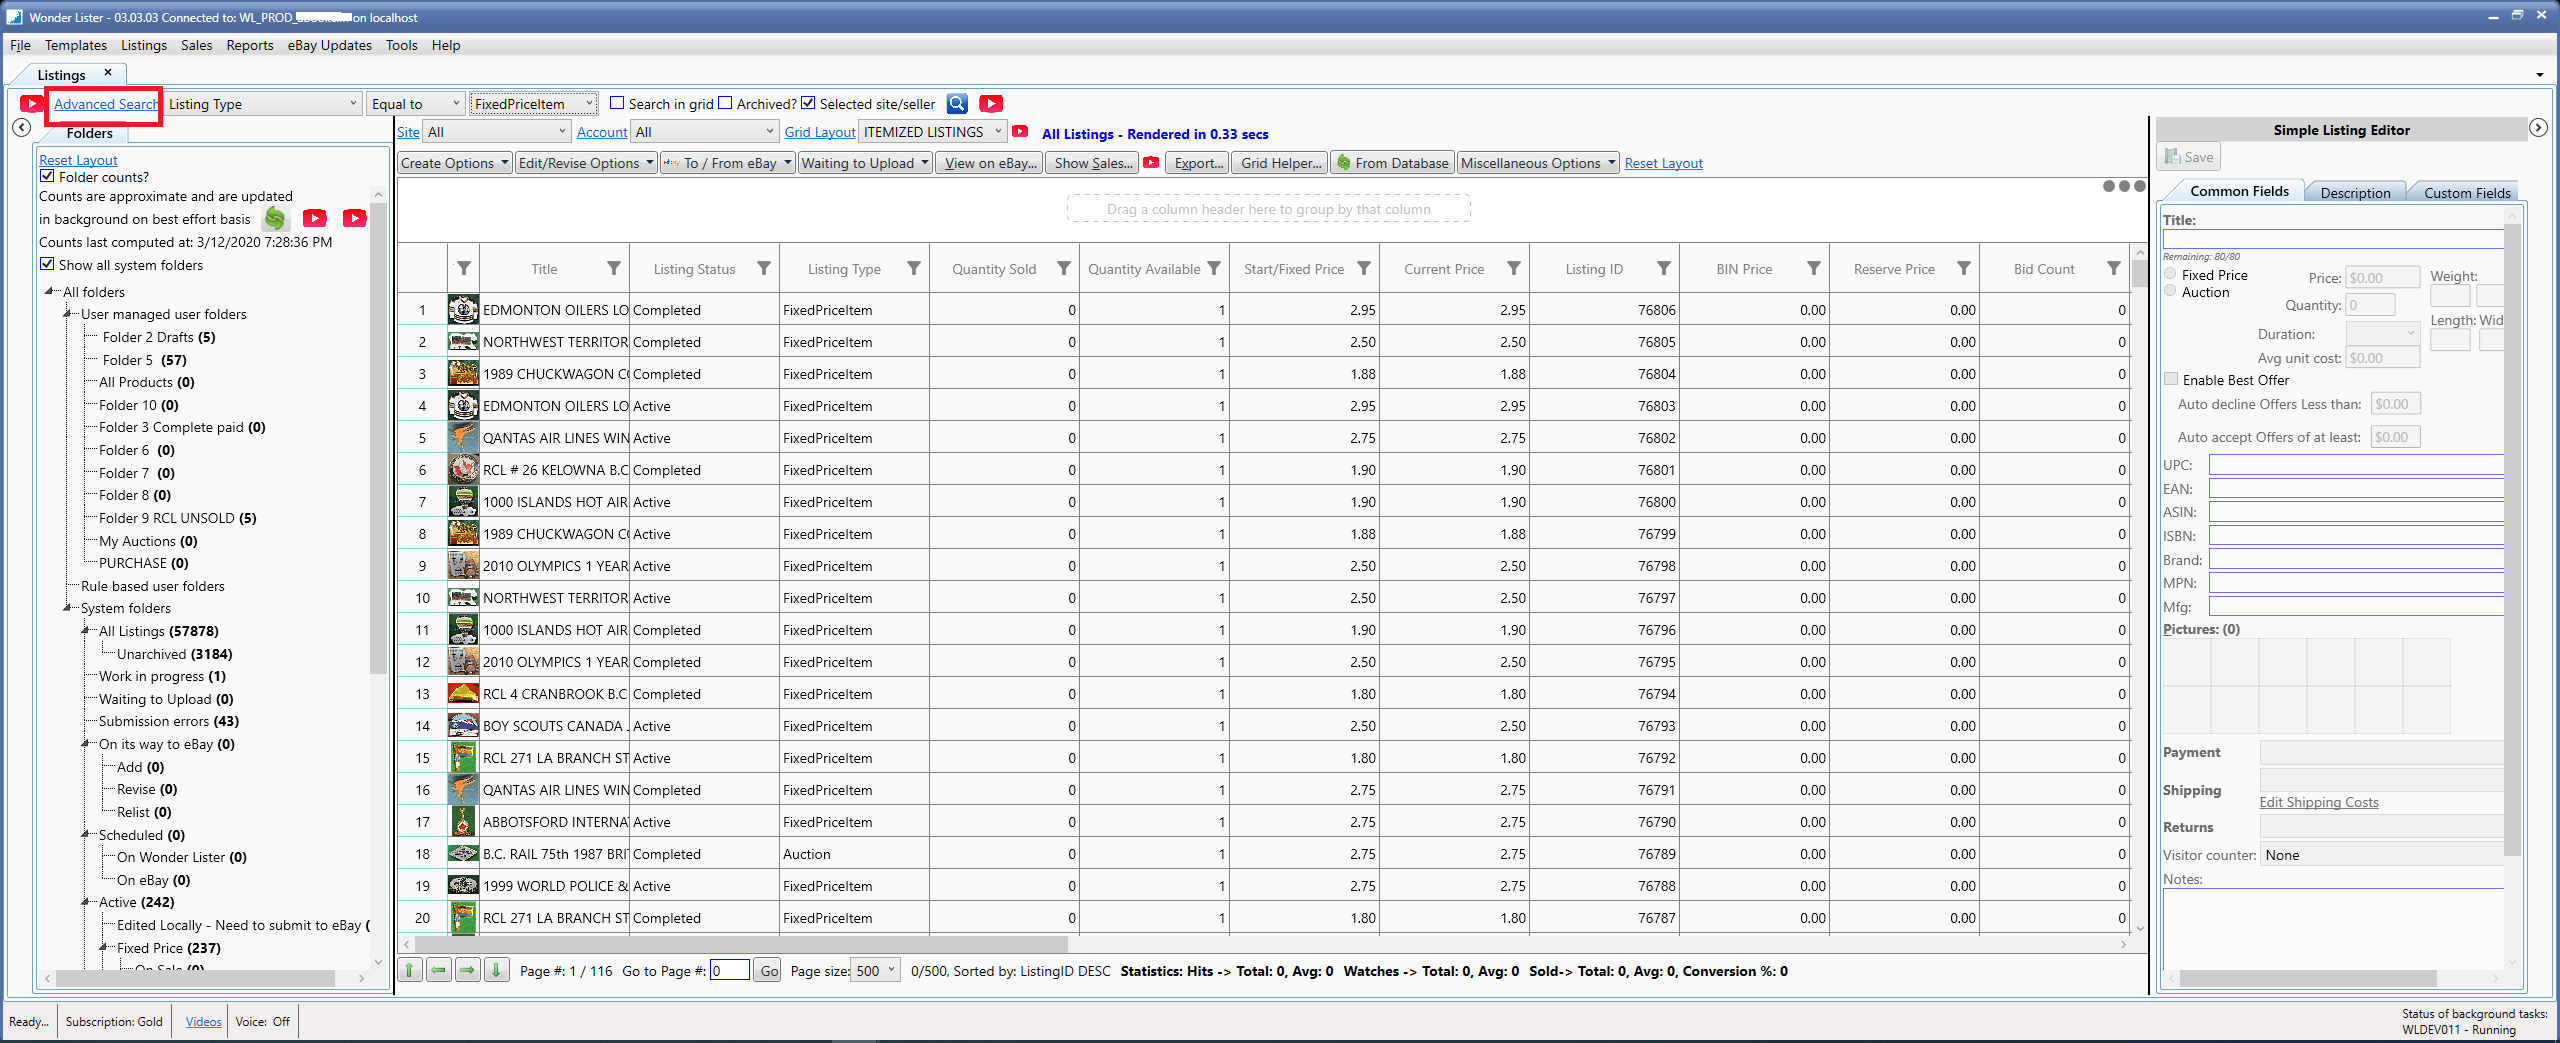Close the Listings tab with the x
Screen dimensions: 2560x1043
click(108, 73)
